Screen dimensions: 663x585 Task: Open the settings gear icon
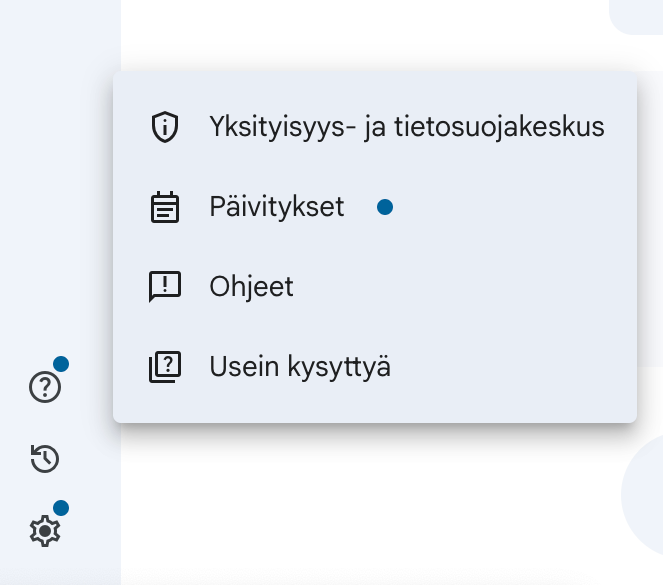pos(45,531)
